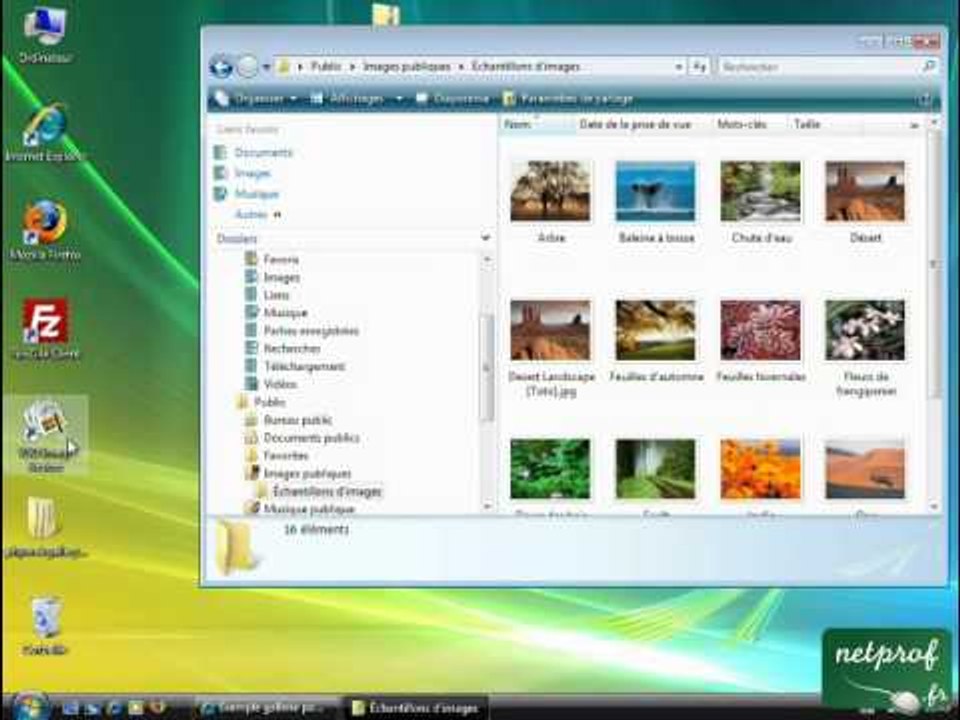Click into the Rechercher search field
Image resolution: width=960 pixels, height=720 pixels.
click(818, 67)
